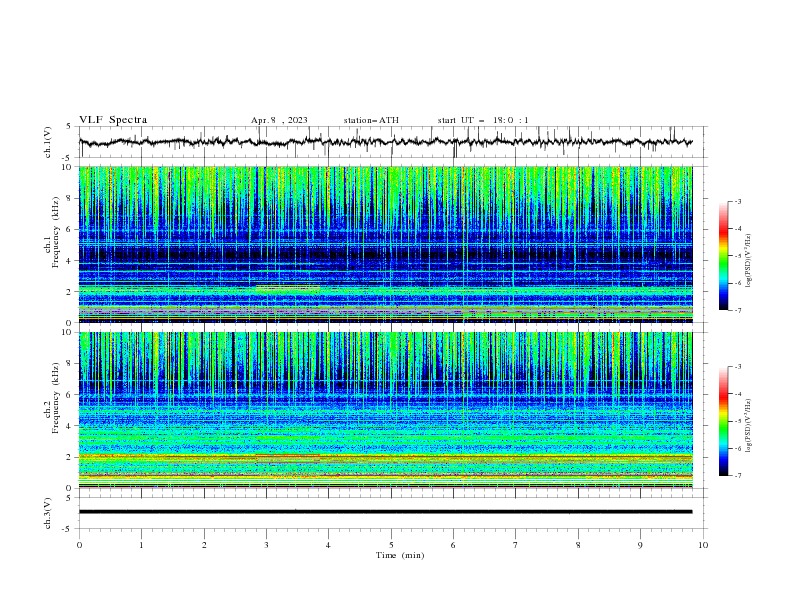Click the ch.2 colorbar "log(PSD)(V²/Hz)" label
The width and height of the screenshot is (792, 612).
[749, 426]
